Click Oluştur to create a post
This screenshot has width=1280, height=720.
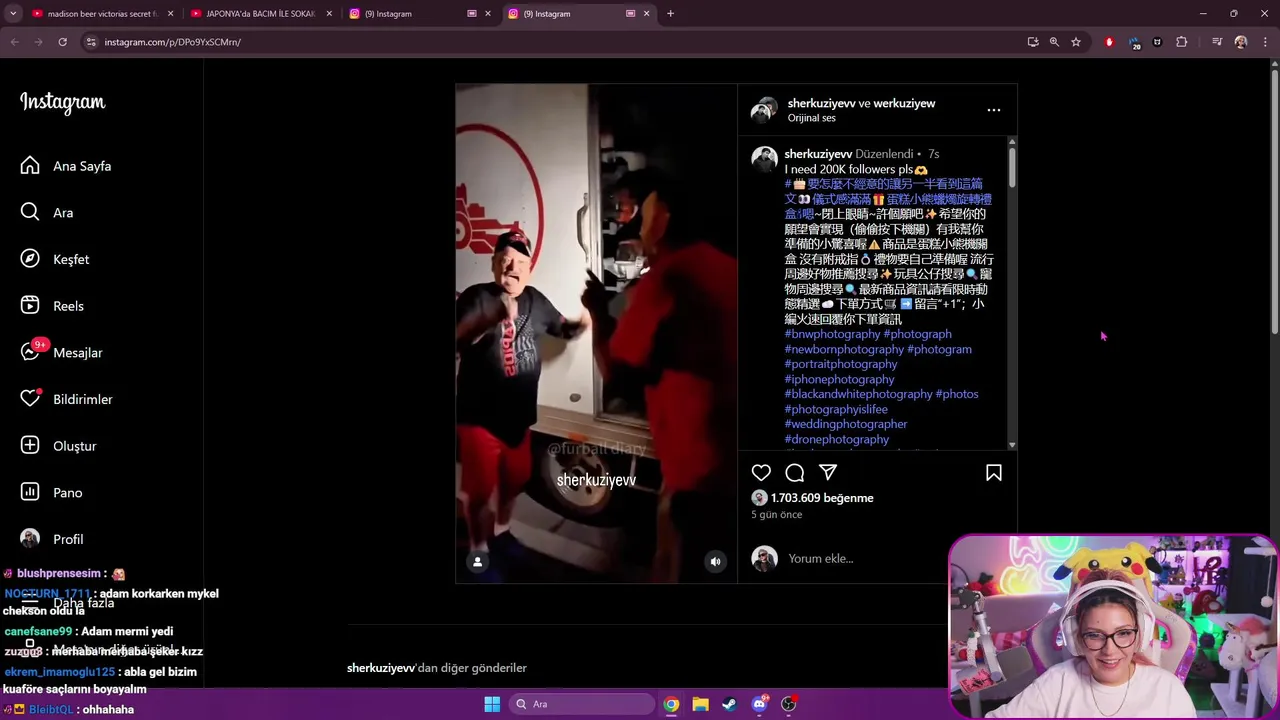click(58, 446)
